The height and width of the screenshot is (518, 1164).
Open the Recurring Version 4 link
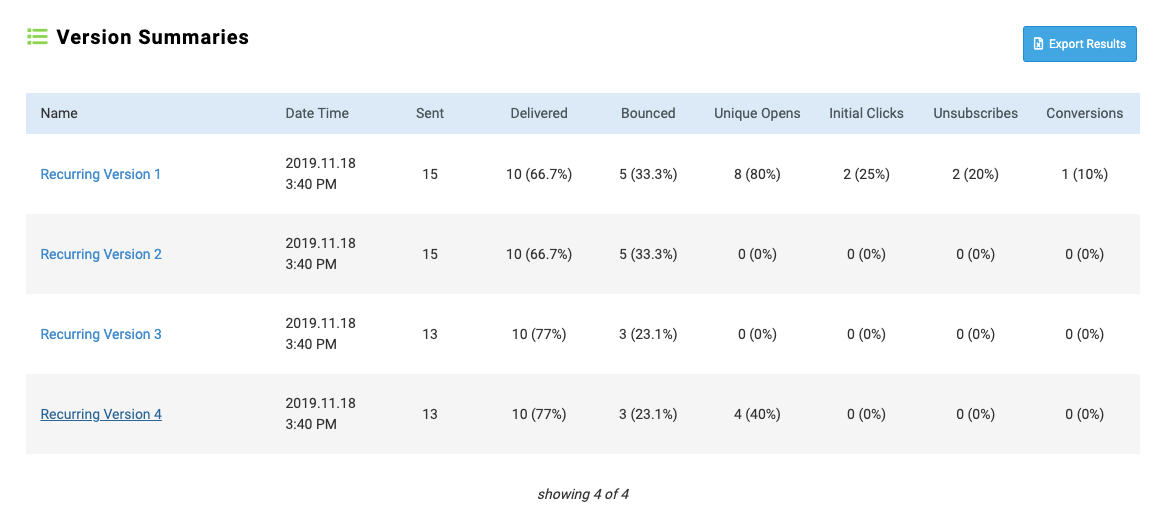(x=101, y=414)
